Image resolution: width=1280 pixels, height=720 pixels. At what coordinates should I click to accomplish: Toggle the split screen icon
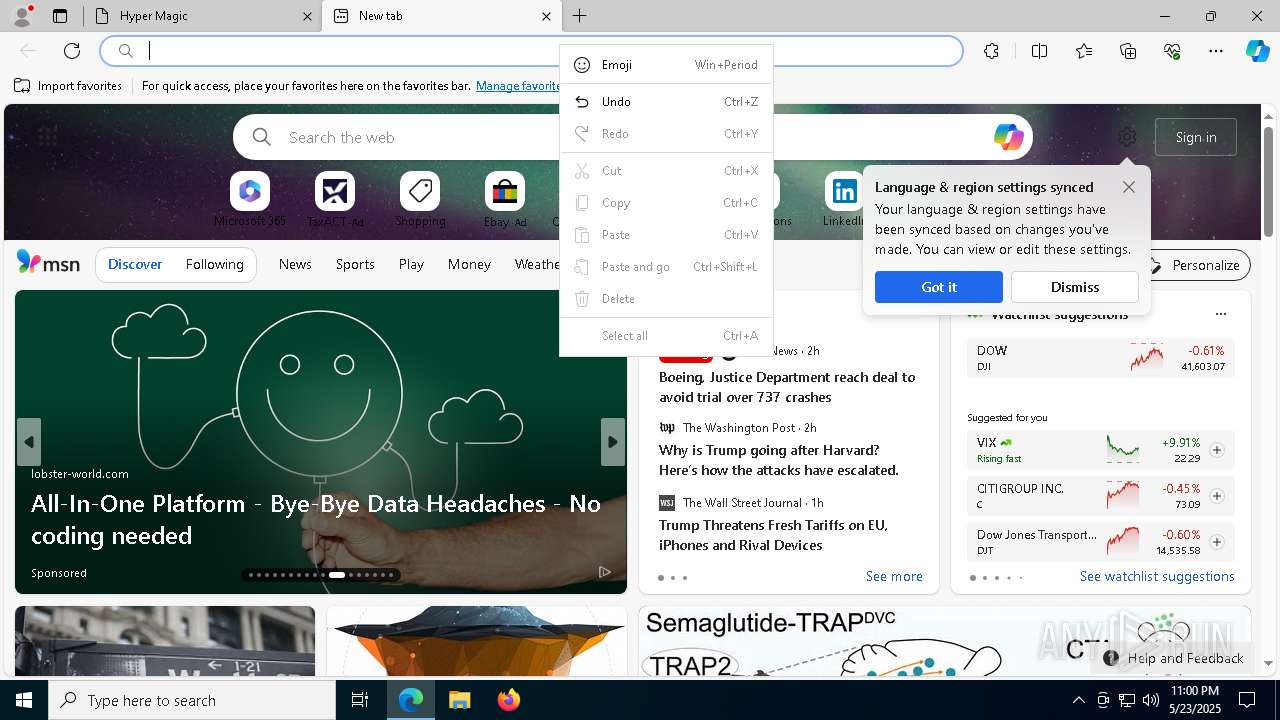point(1039,51)
